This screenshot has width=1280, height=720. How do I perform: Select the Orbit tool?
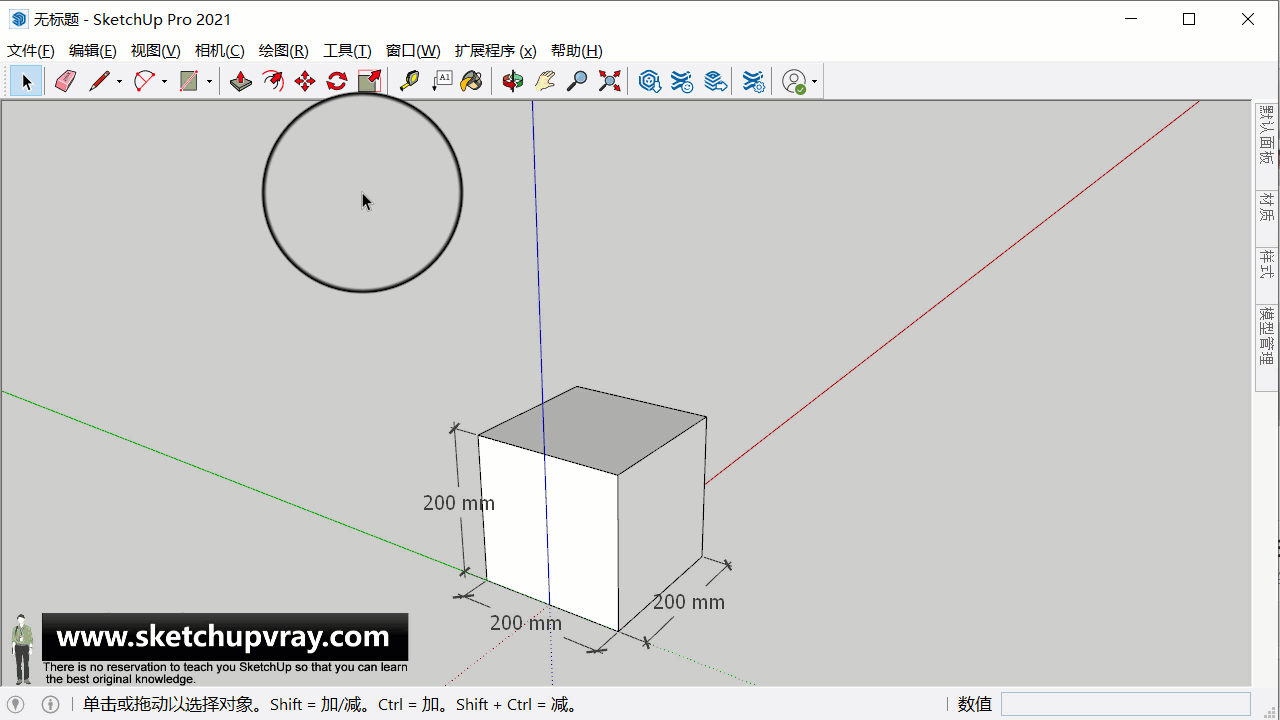[513, 82]
